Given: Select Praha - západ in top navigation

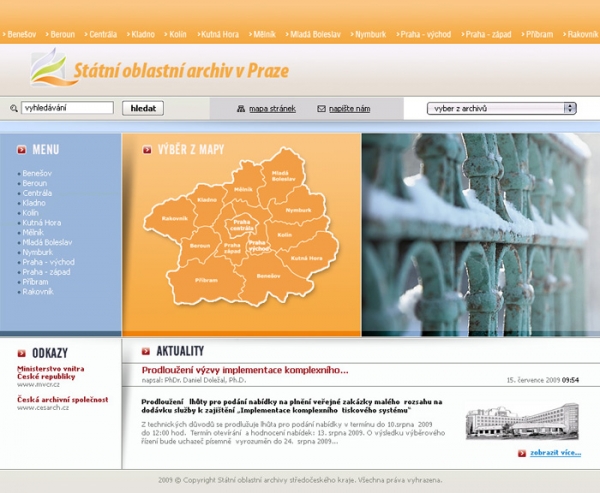Looking at the screenshot, I should tap(488, 34).
